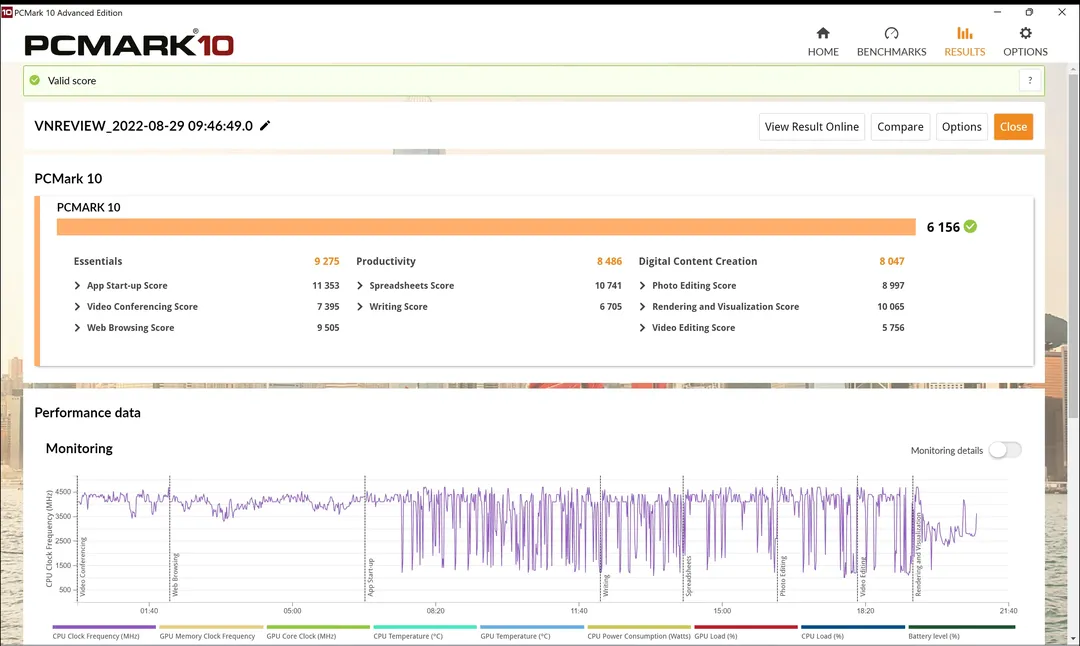Click the orange Close button

click(1013, 127)
